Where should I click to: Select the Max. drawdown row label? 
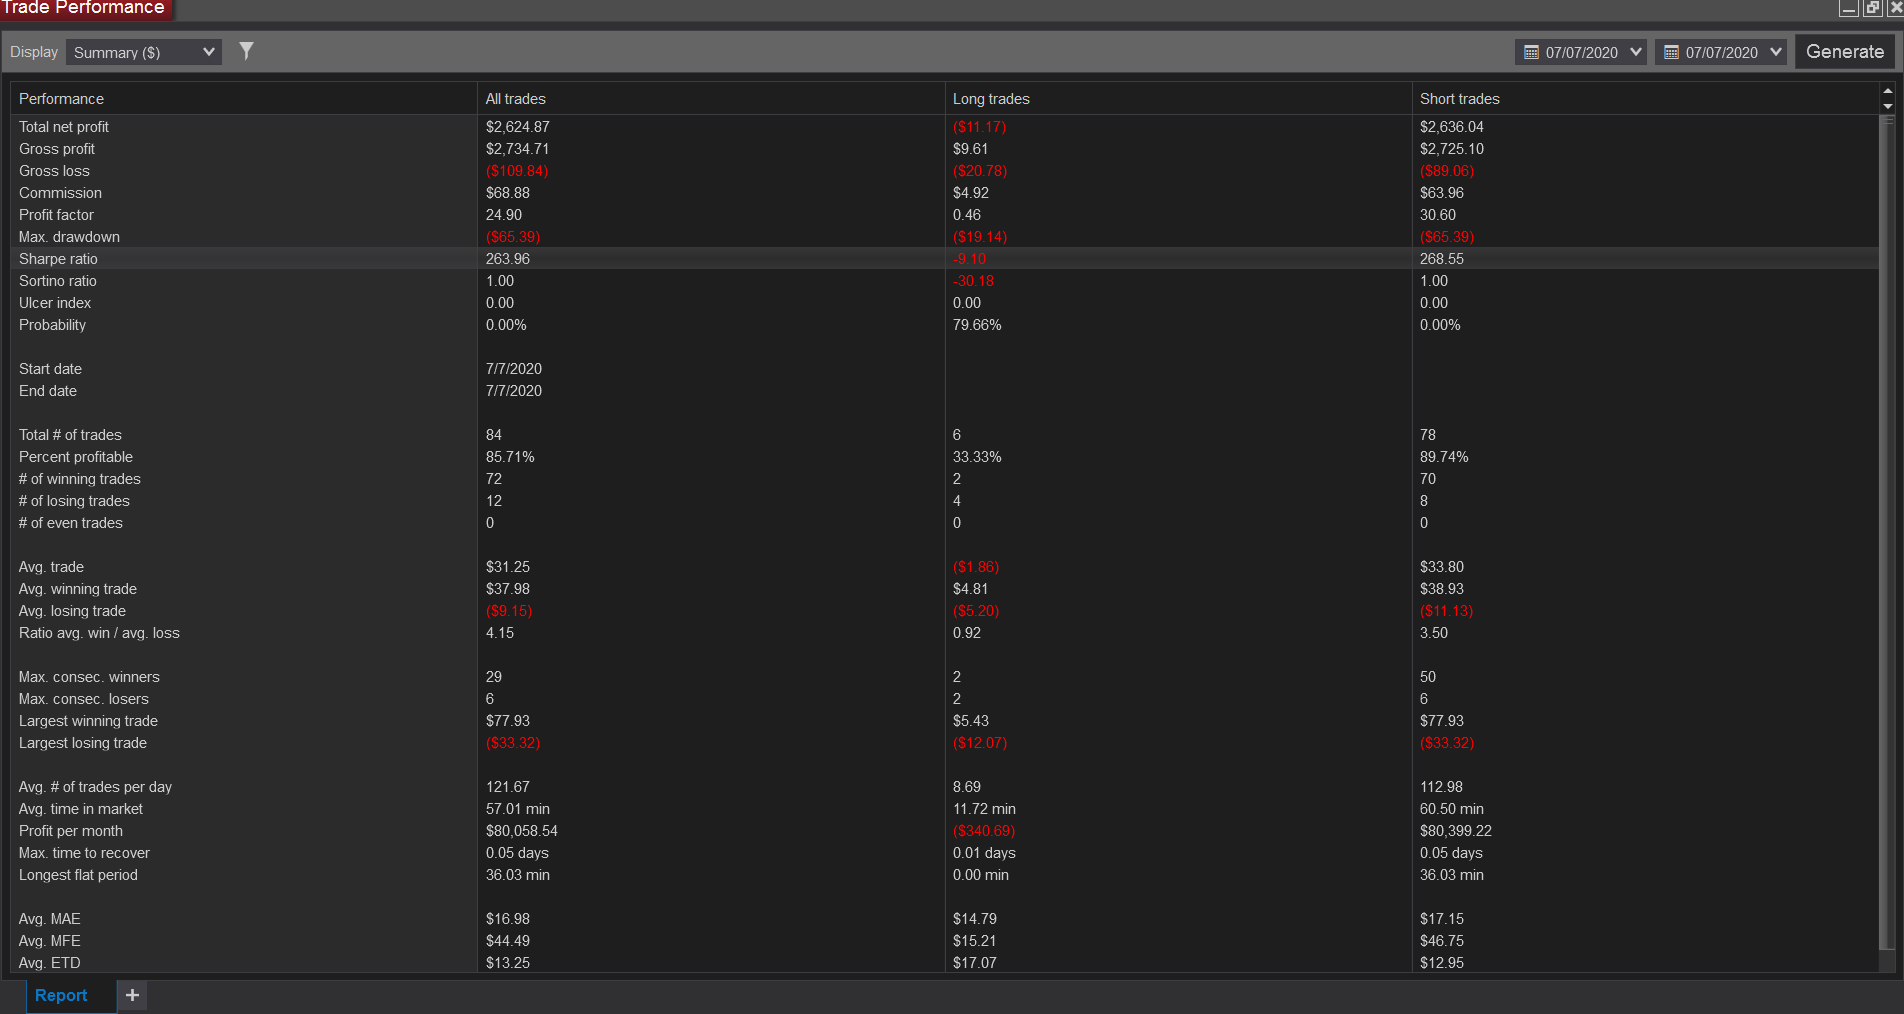(69, 237)
